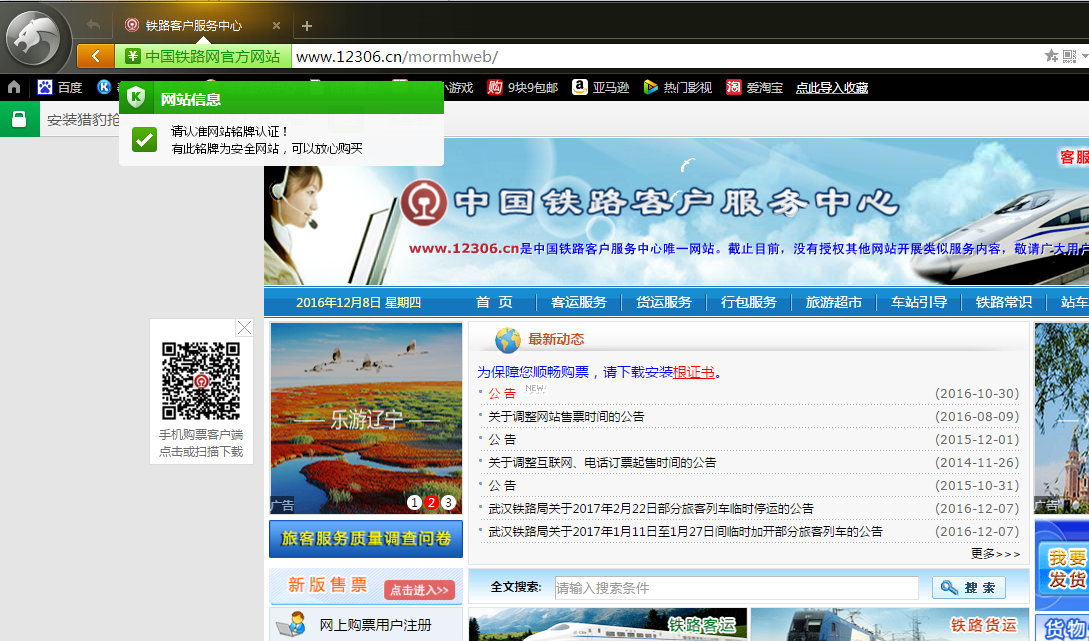Click the green checkmark in 网站信息 popup
The height and width of the screenshot is (641, 1089).
coord(143,139)
